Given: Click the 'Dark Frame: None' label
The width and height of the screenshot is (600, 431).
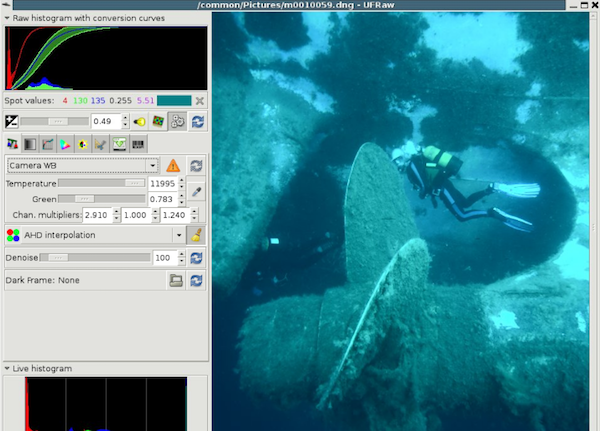Looking at the screenshot, I should (42, 280).
